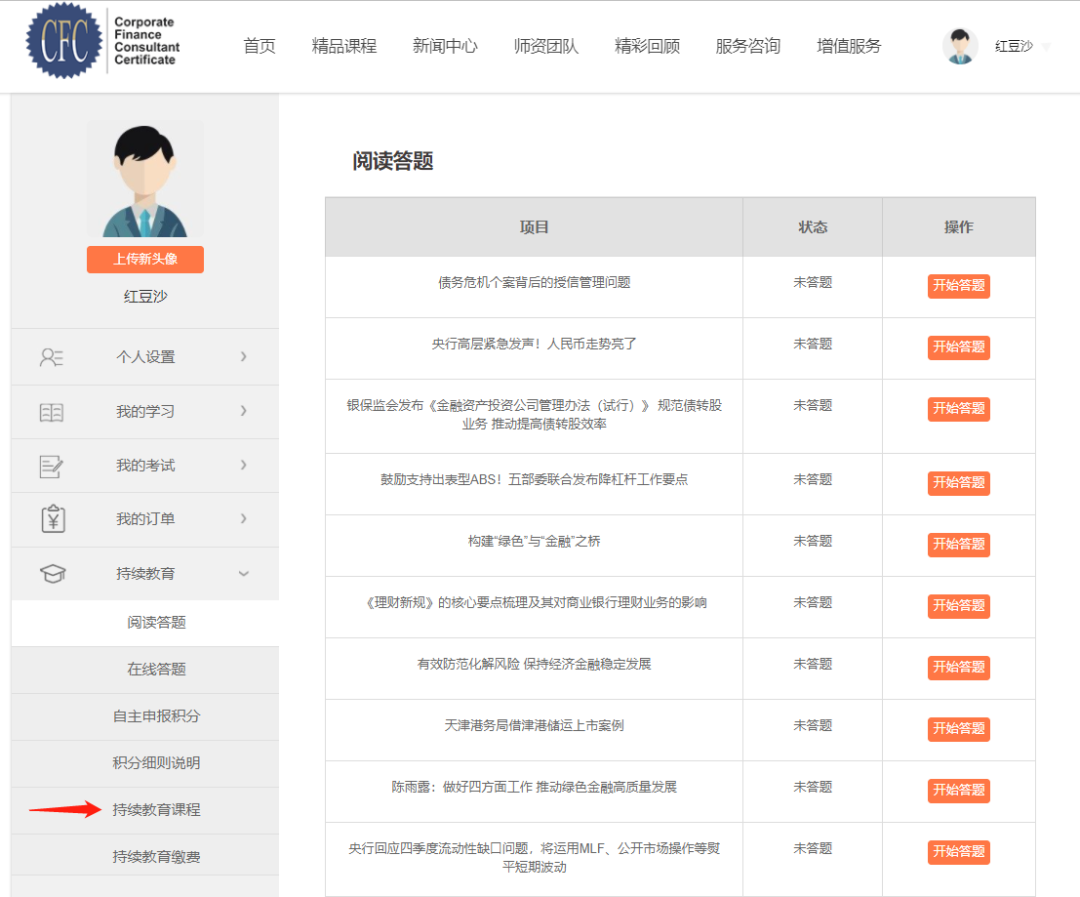
Task: Start quiz for 债务危机个案背后的授信管理问题
Action: tap(959, 286)
